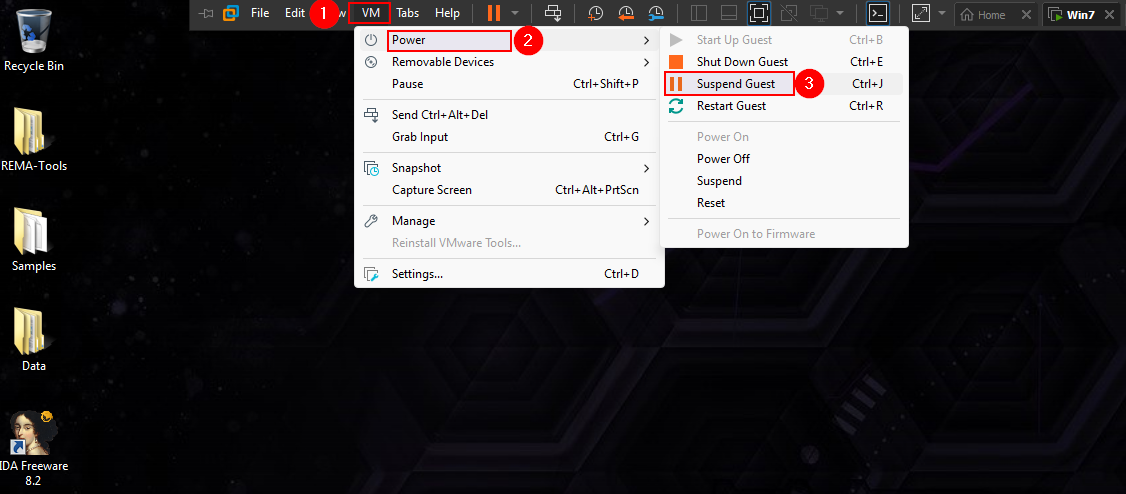Click the Send Ctrl+Alt+Del toolbar icon
This screenshot has width=1126, height=494.
553,13
